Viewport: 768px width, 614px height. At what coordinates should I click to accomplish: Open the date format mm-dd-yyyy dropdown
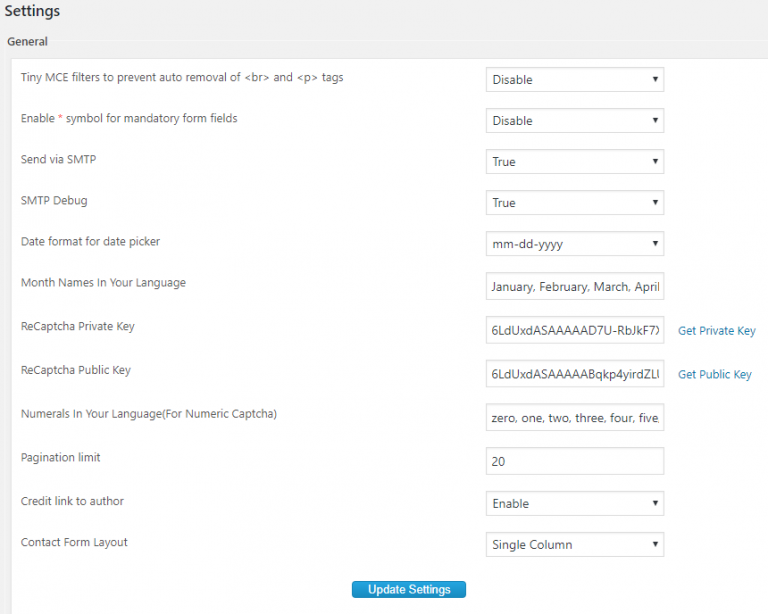coord(574,244)
